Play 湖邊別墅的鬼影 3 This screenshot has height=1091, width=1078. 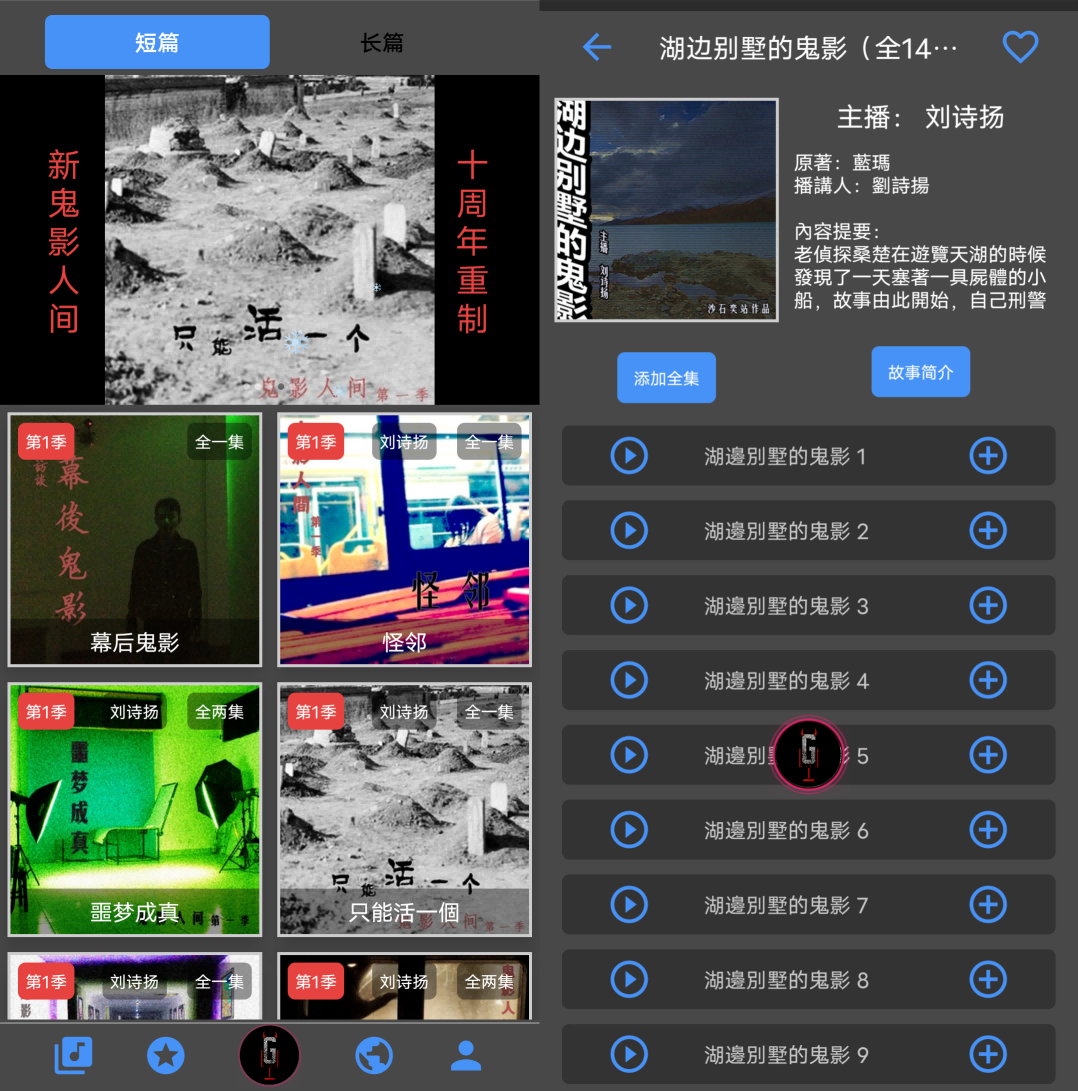coord(629,605)
